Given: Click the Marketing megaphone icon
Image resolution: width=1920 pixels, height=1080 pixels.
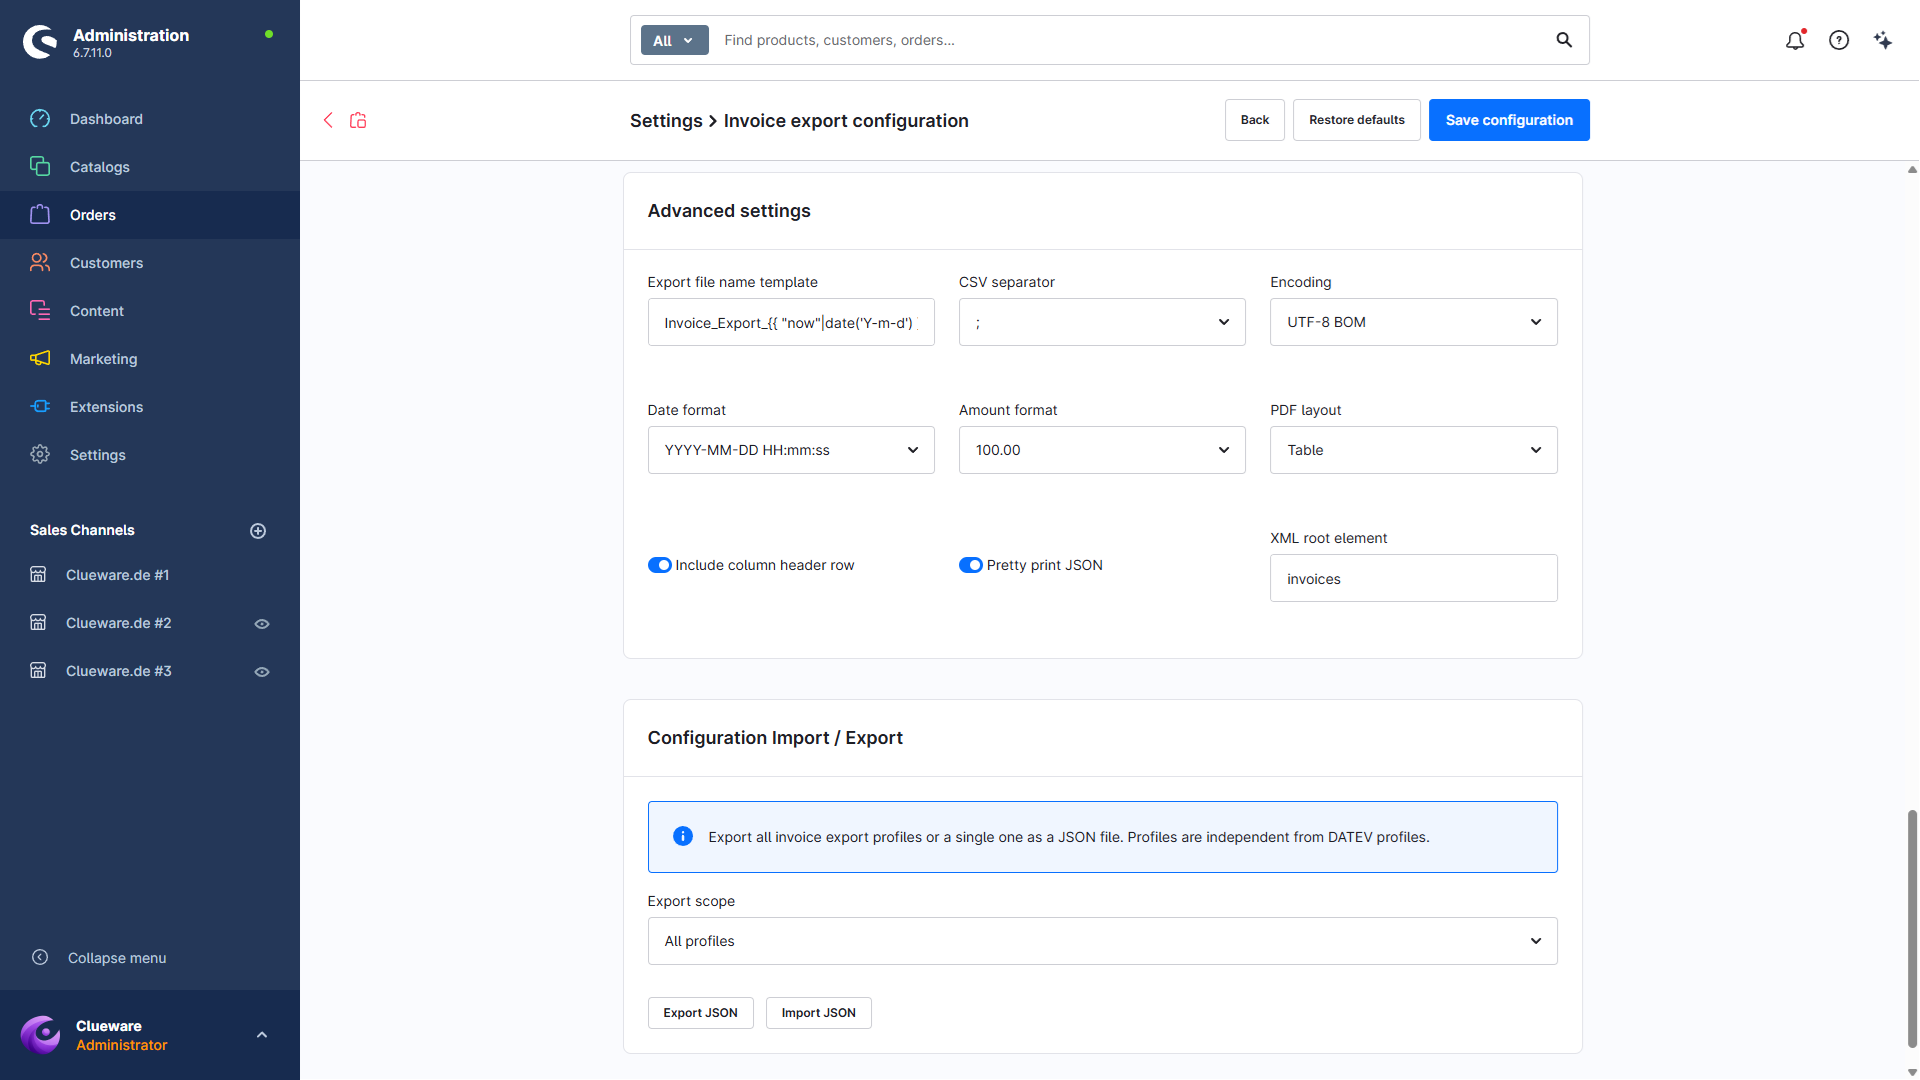Looking at the screenshot, I should click(x=40, y=359).
